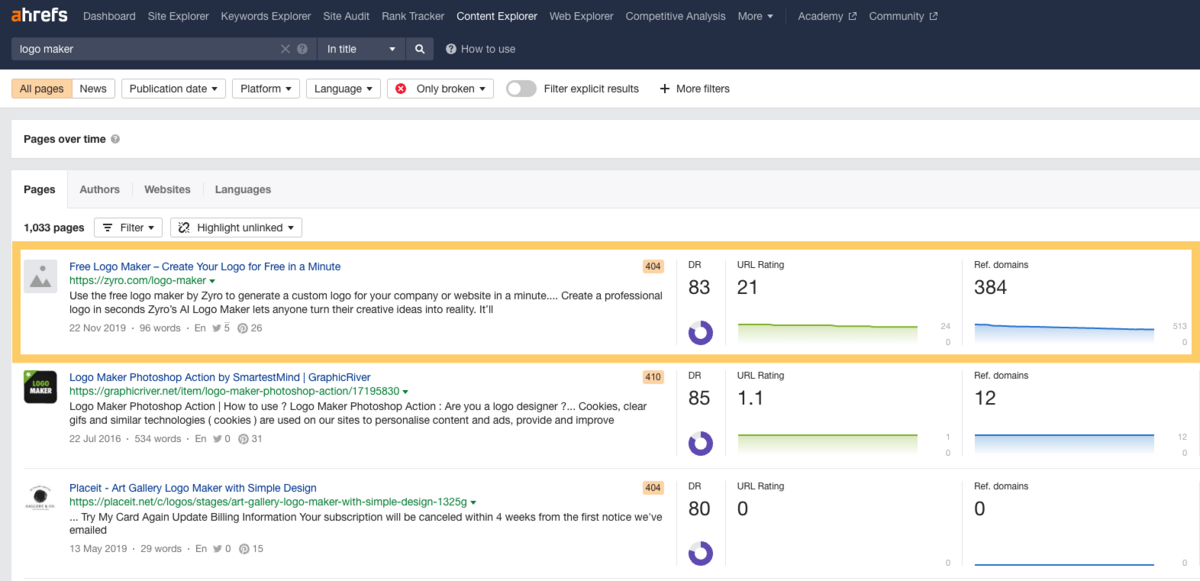Image resolution: width=1200 pixels, height=581 pixels.
Task: Open Keywords Explorer in the top menu
Action: pyautogui.click(x=266, y=16)
